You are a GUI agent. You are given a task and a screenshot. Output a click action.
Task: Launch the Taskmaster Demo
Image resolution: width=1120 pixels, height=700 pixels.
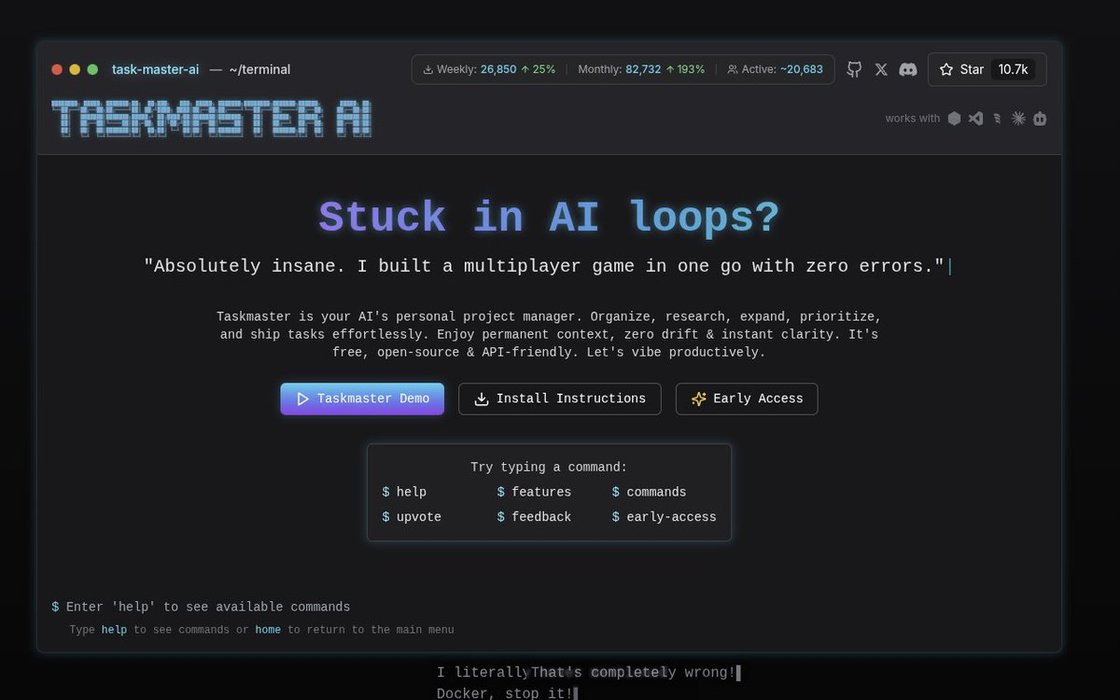click(362, 399)
